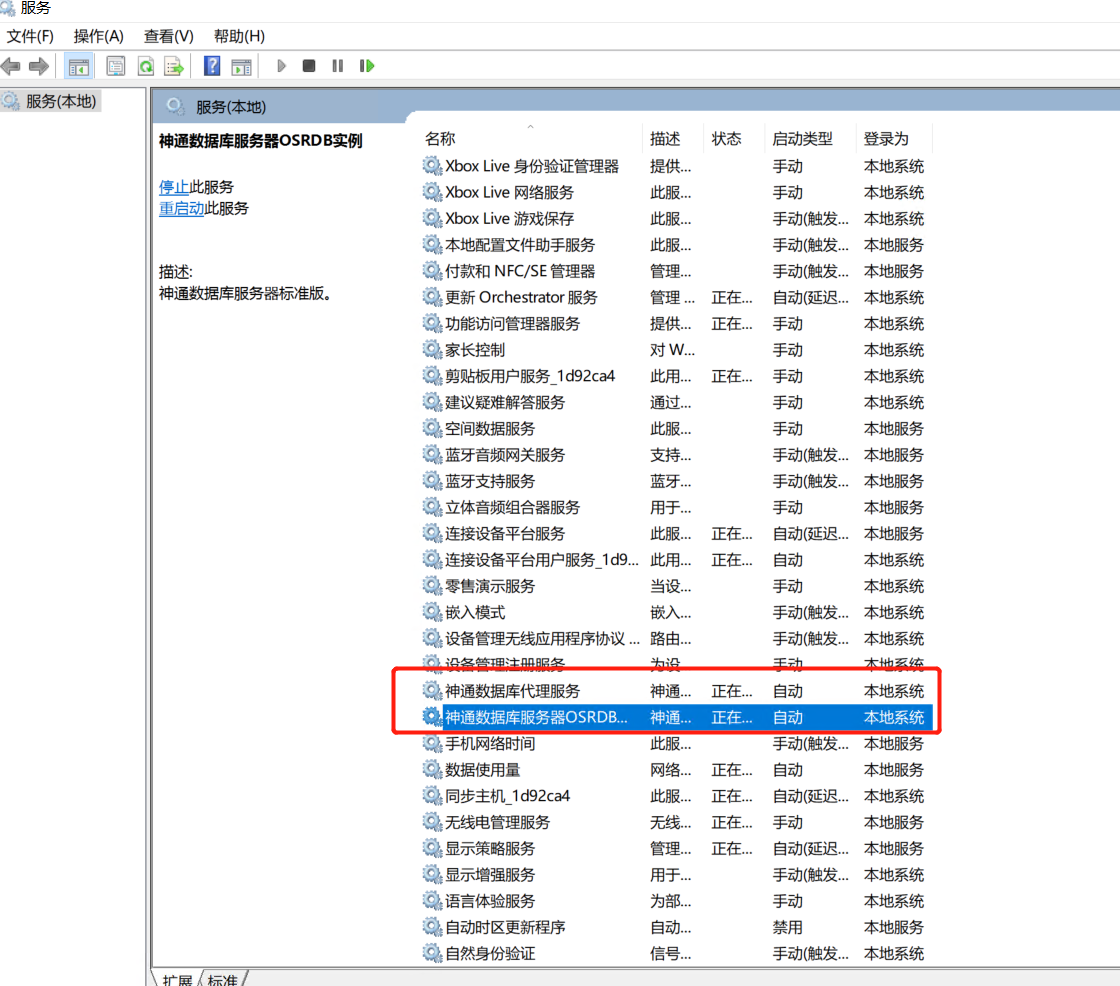Select the 嵌入模式 row
Screen dimensions: 1120x986
(x=676, y=612)
